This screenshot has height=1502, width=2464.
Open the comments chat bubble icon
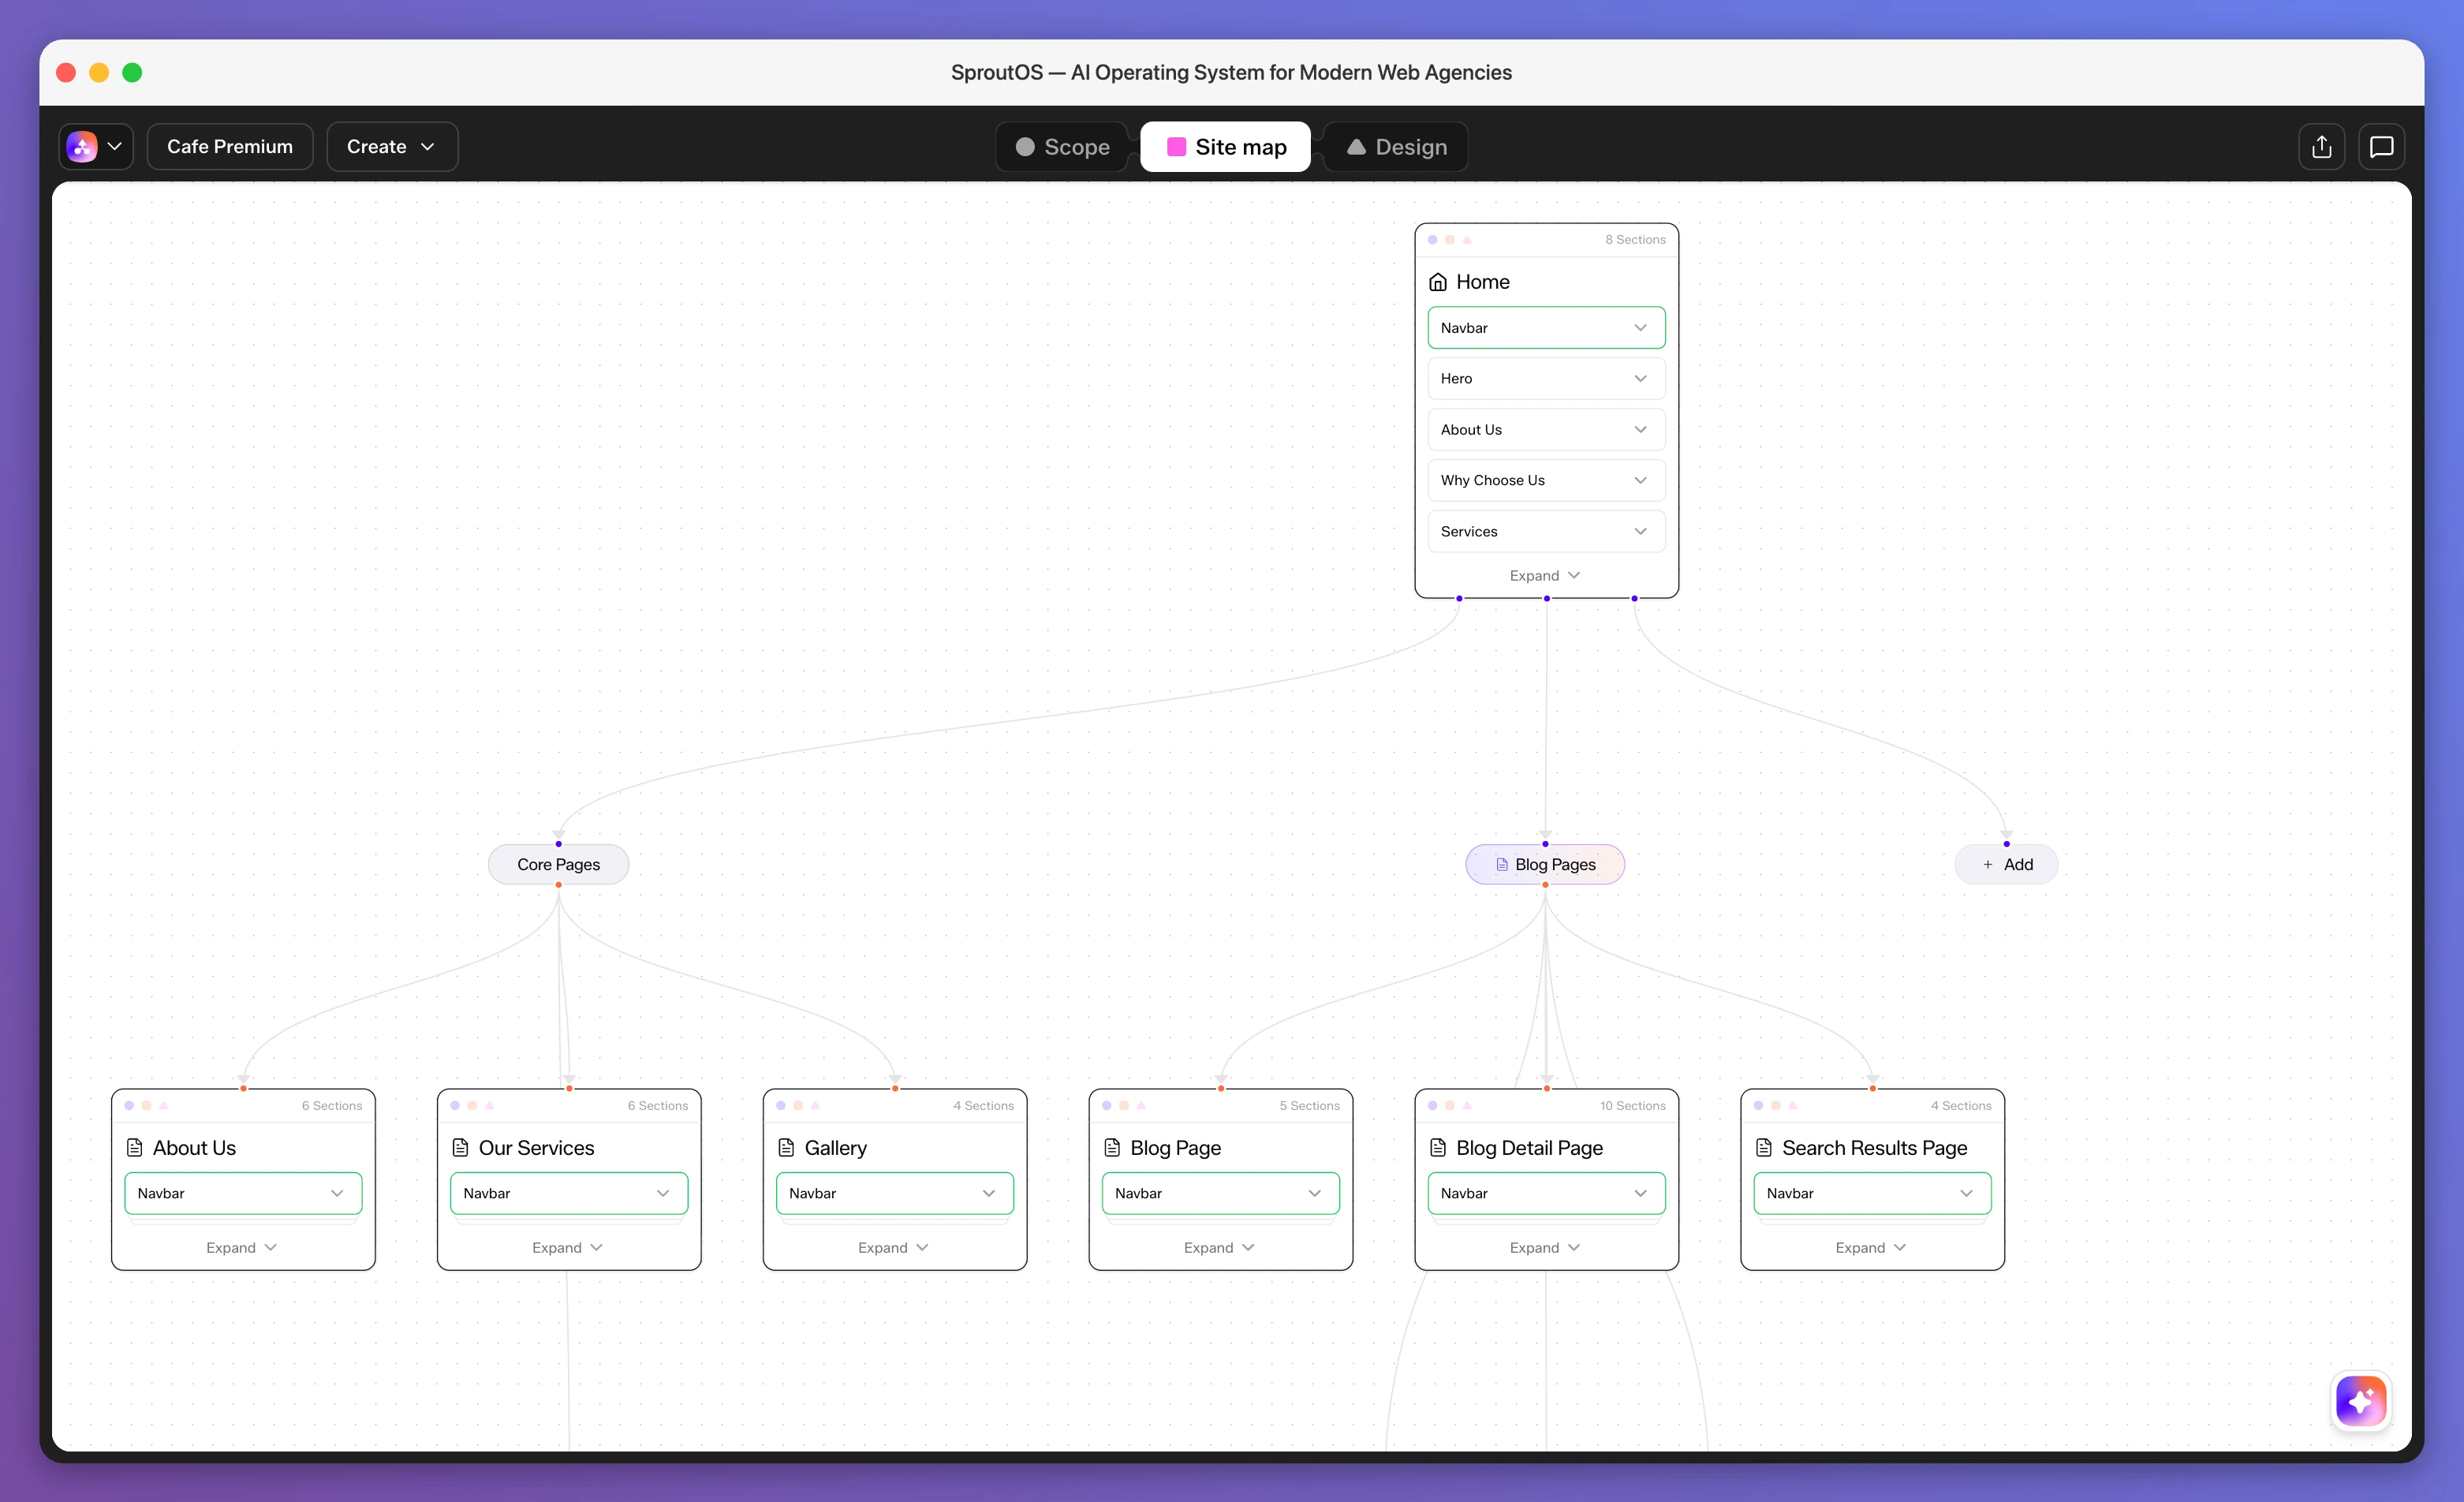click(2382, 147)
